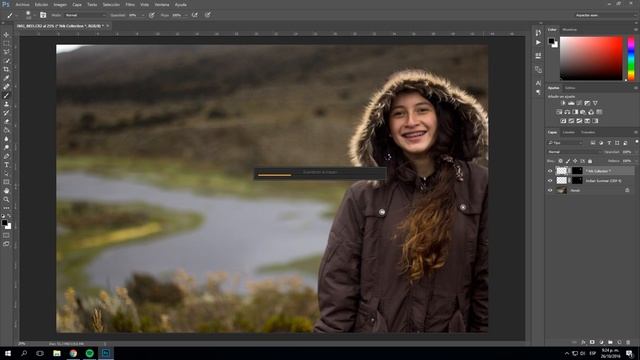Open the Filtro menu
The width and height of the screenshot is (640, 360).
pyautogui.click(x=130, y=5)
